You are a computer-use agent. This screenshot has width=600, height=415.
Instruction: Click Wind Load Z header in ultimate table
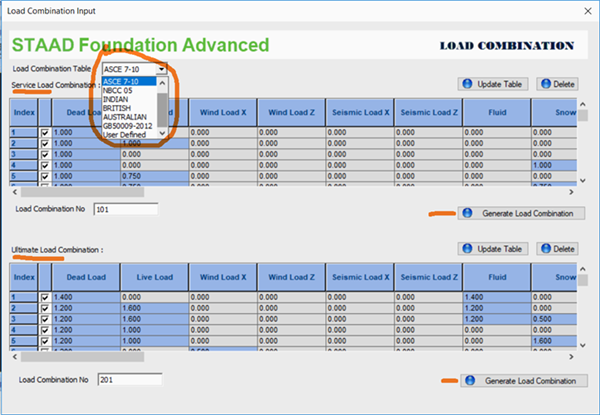click(292, 277)
